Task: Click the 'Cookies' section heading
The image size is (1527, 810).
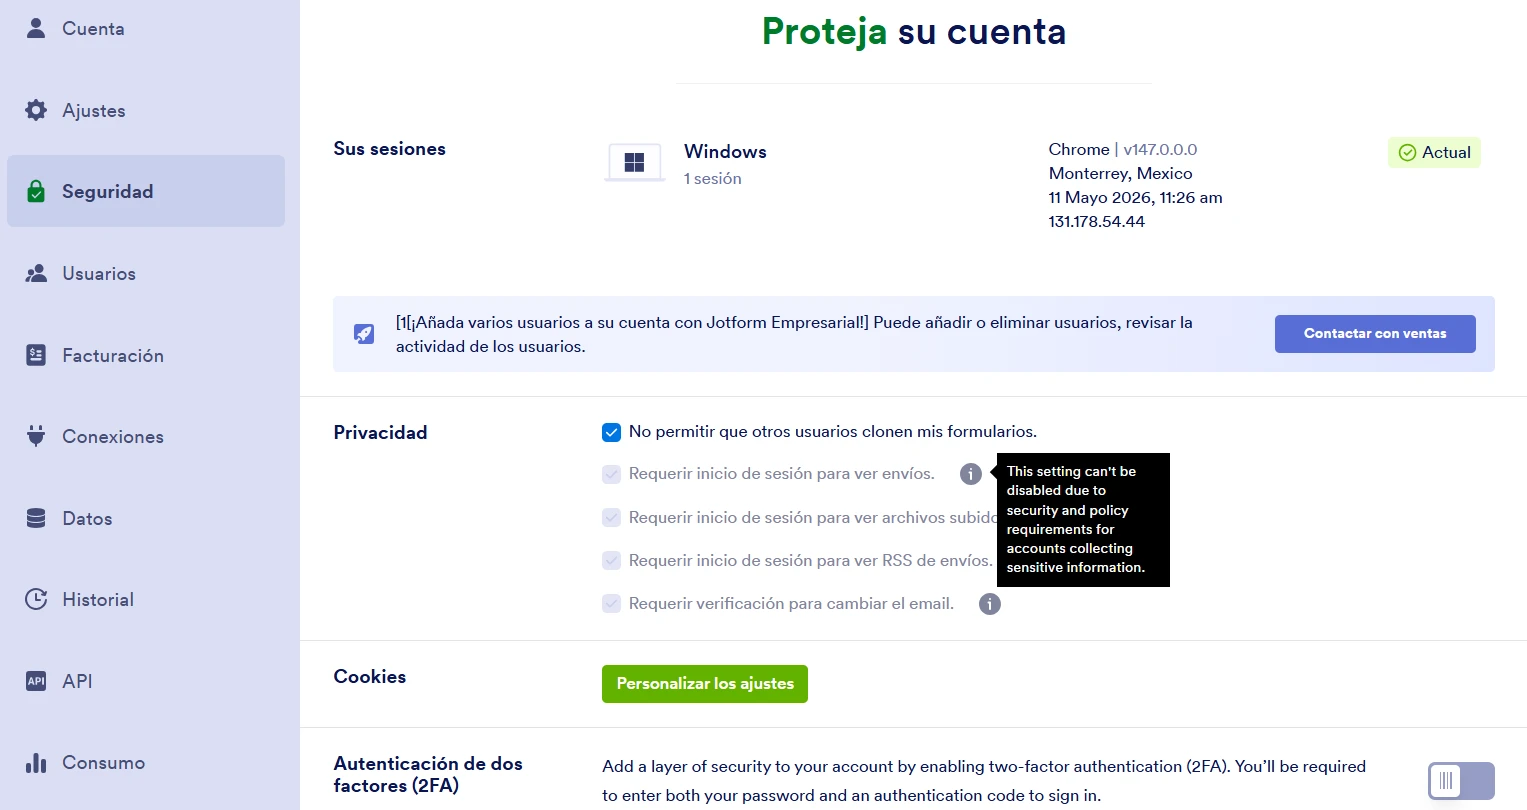Action: click(370, 677)
